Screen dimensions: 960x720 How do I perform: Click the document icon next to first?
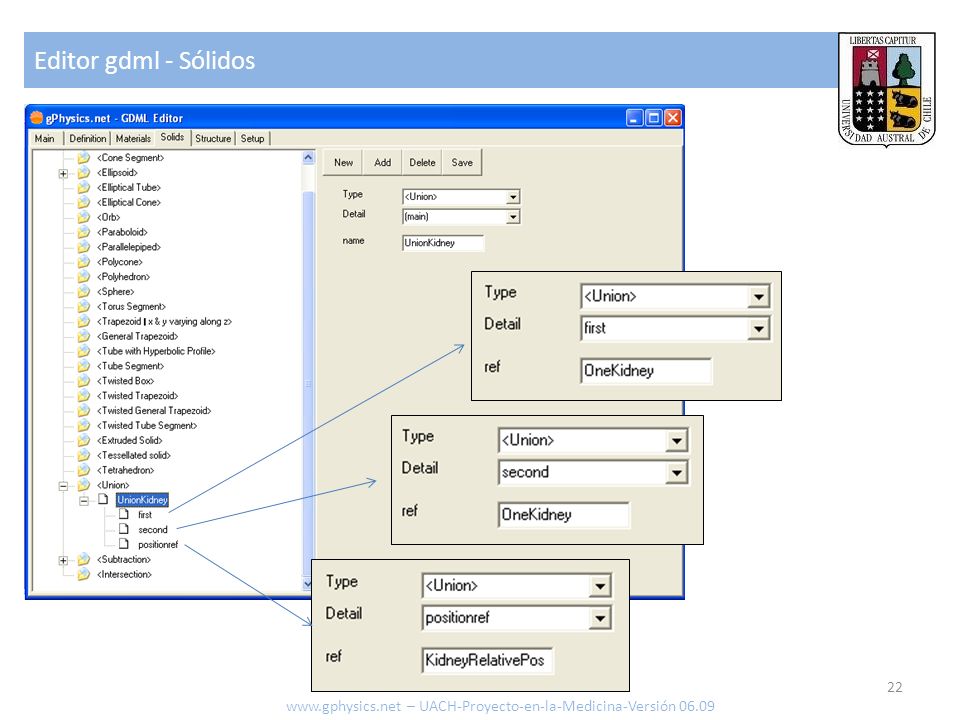click(124, 514)
